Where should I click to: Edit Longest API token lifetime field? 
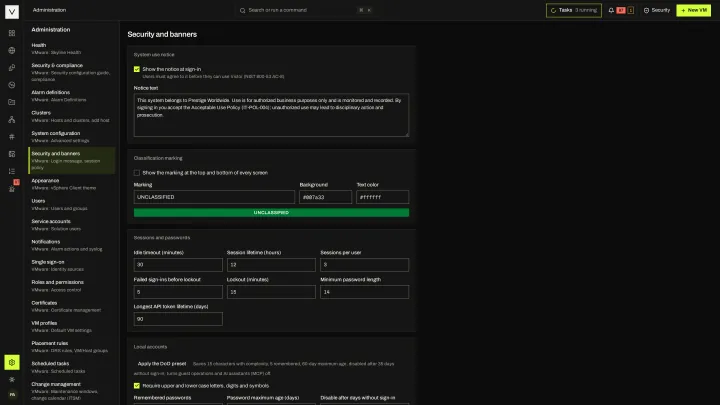[x=178, y=319]
